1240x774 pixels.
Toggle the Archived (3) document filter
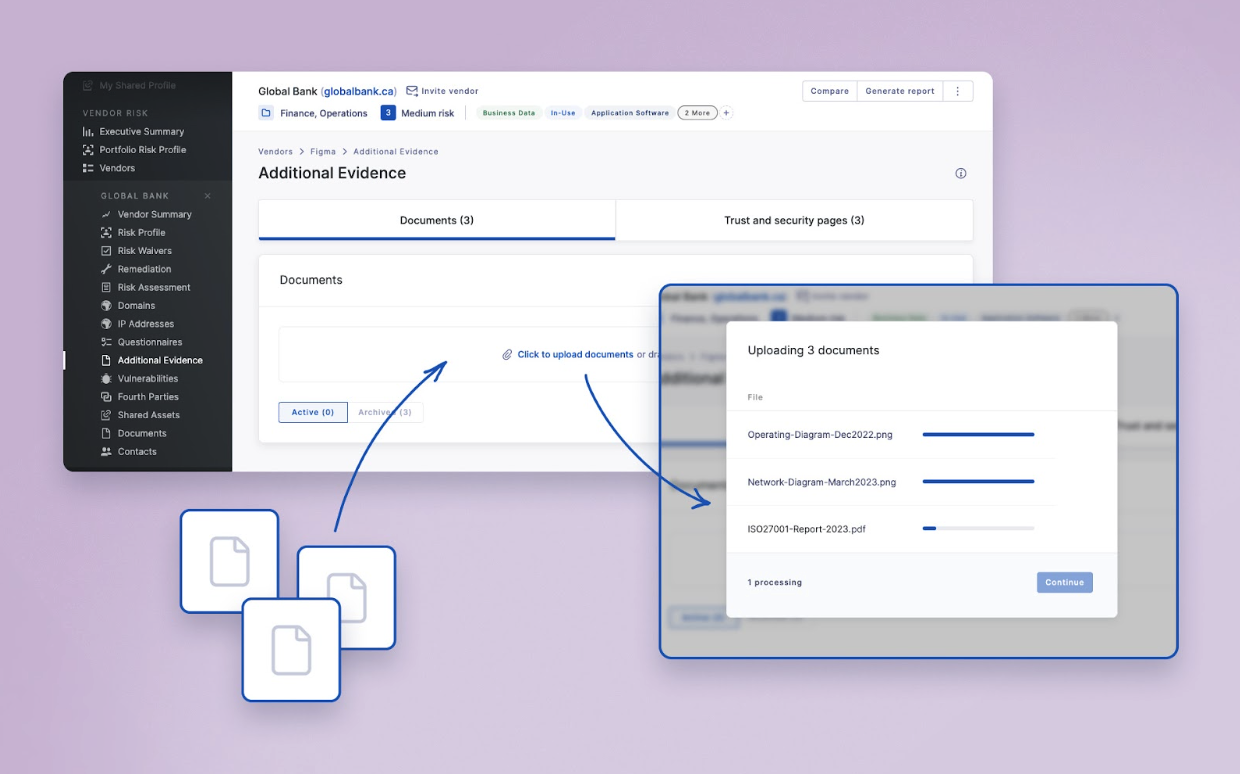[385, 412]
